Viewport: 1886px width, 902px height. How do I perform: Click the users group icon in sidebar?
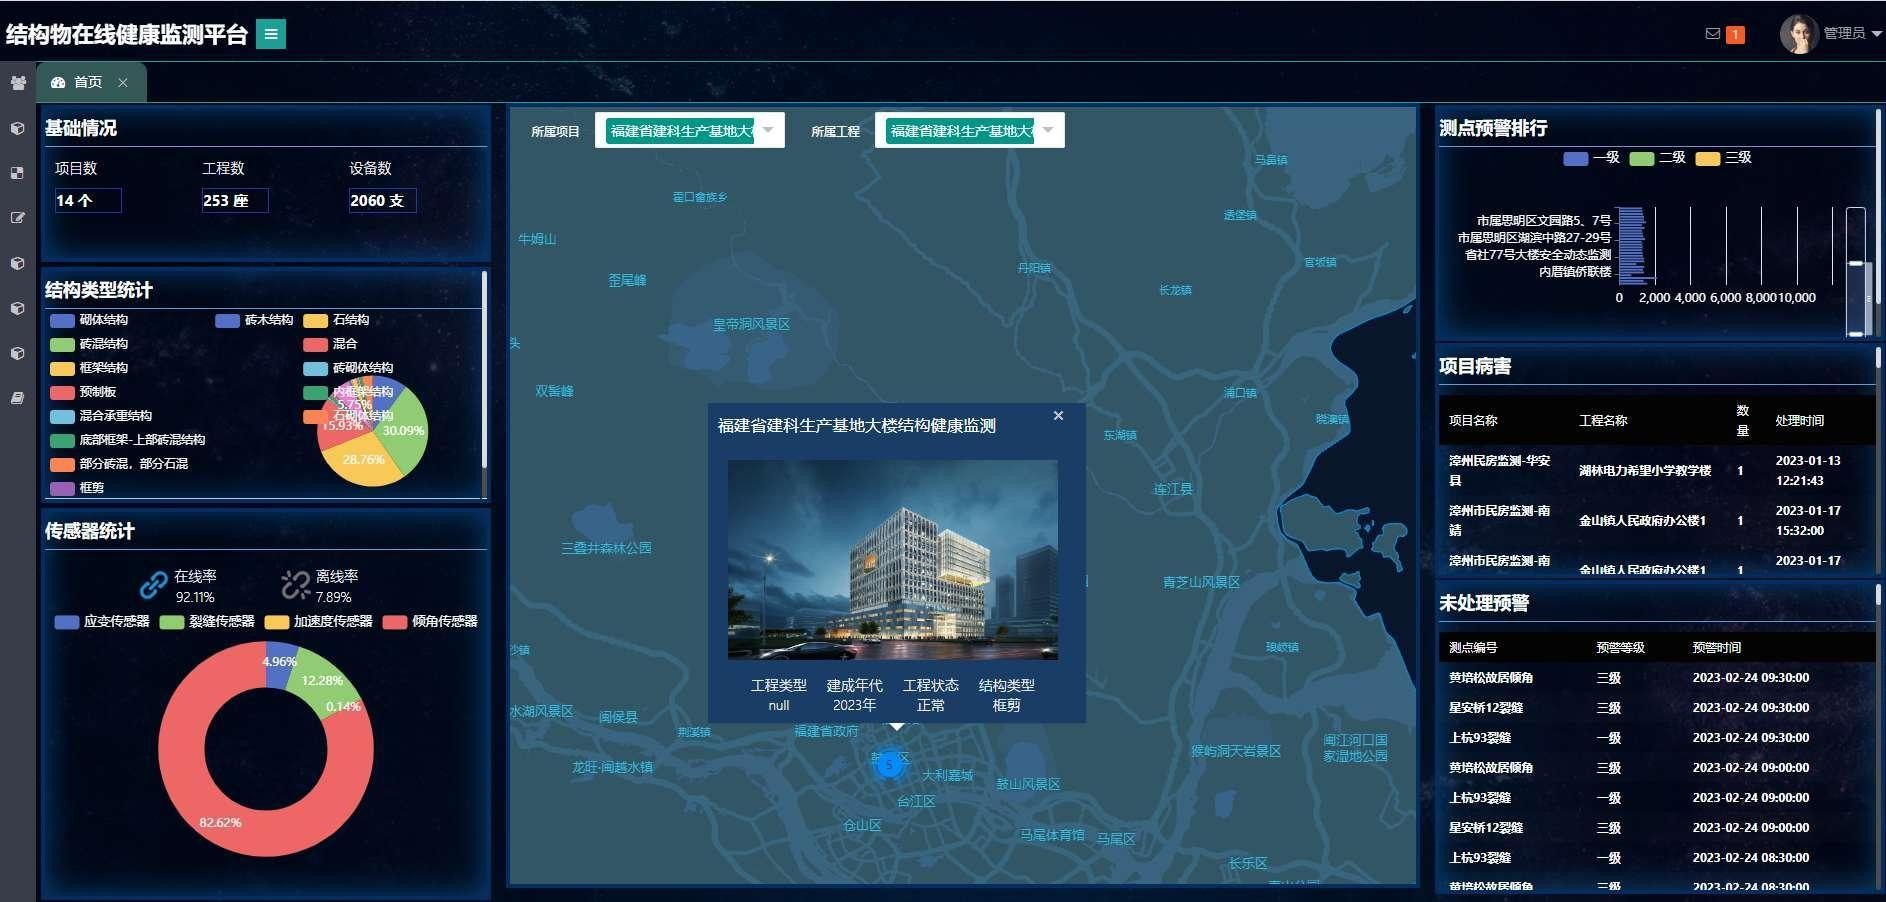(17, 83)
